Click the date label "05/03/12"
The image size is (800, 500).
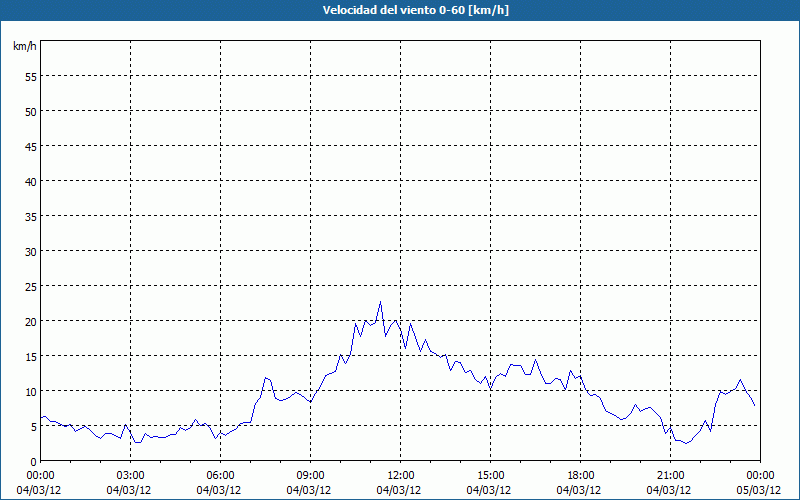(x=759, y=490)
